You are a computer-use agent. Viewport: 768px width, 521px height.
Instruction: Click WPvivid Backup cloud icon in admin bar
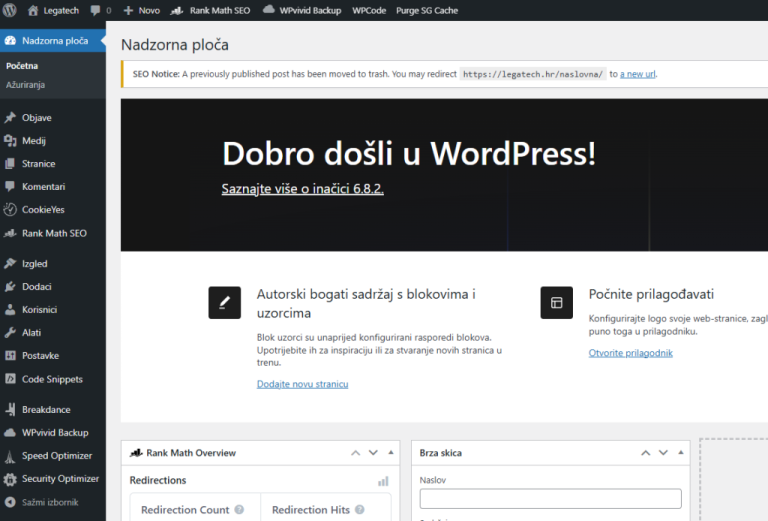pyautogui.click(x=268, y=9)
